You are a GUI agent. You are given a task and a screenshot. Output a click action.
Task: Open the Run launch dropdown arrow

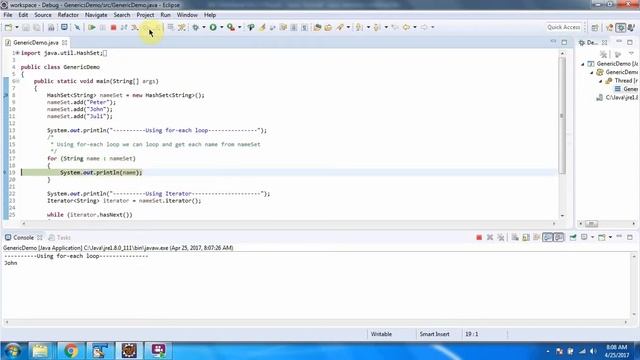coord(222,27)
